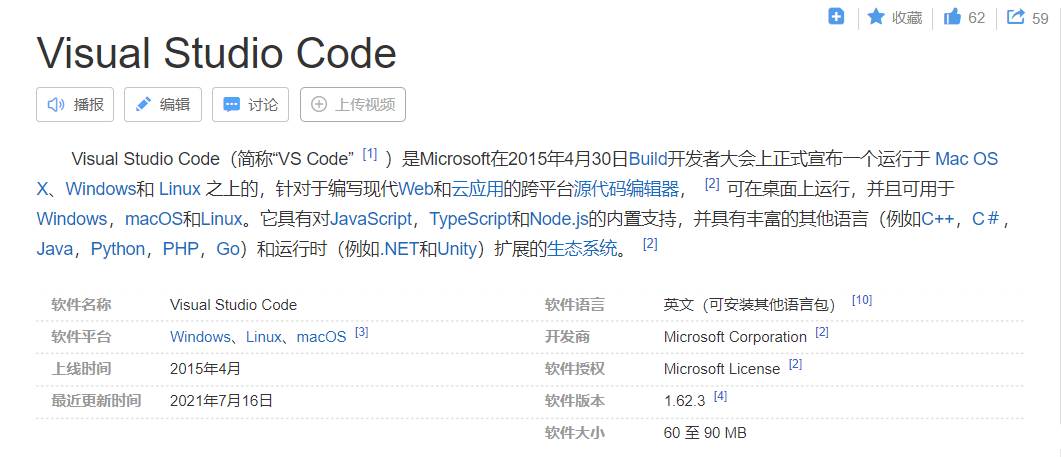
Task: Click the "60 至 90 MB" value
Action: pos(705,433)
